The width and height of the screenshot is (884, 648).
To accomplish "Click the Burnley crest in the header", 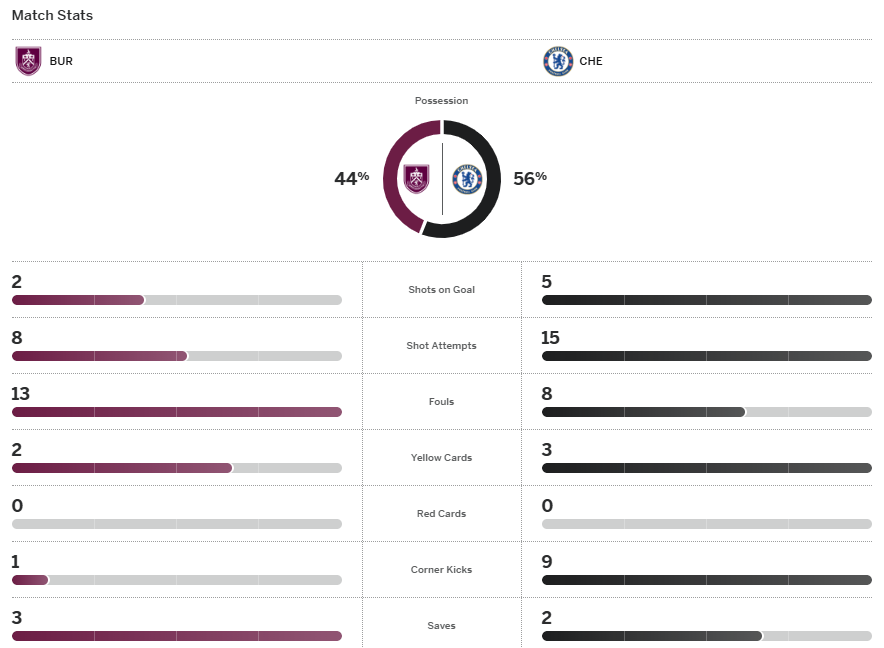I will coord(28,61).
